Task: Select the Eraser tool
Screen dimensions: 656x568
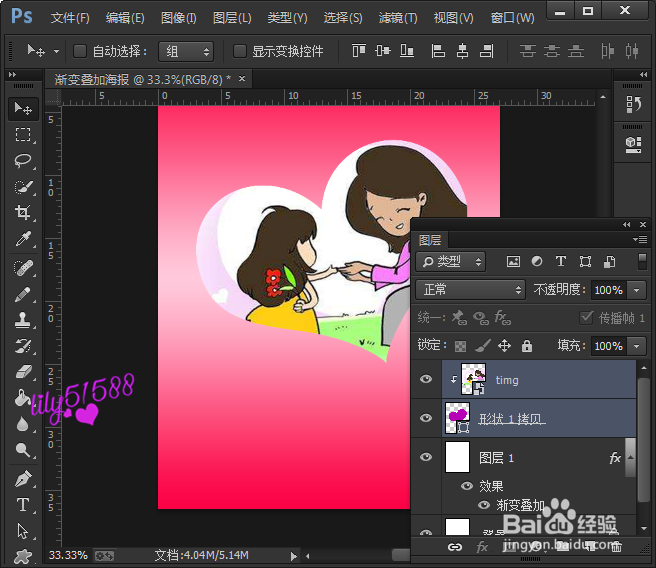Action: click(x=23, y=372)
